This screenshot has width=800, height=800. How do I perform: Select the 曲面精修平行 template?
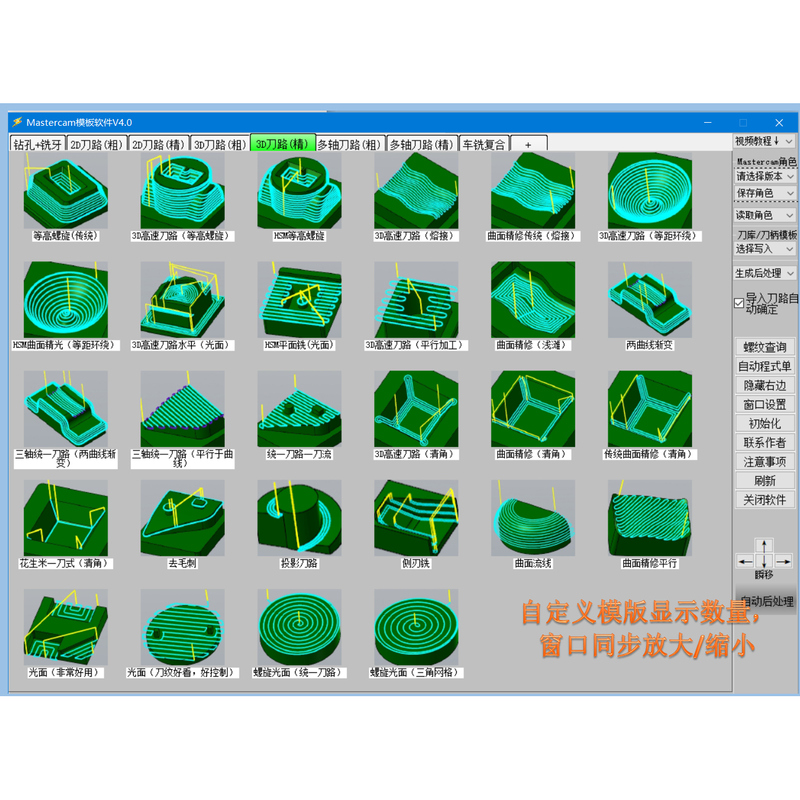coord(649,518)
